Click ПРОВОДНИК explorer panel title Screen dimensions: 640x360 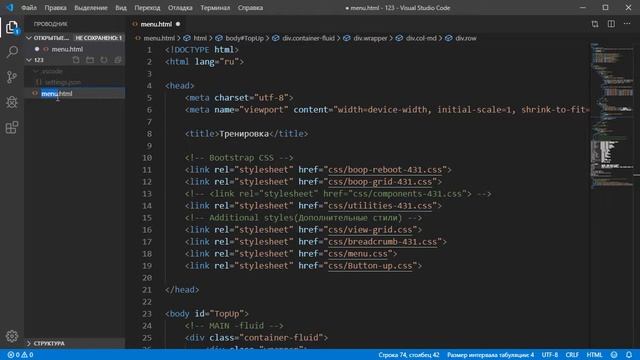(x=51, y=24)
